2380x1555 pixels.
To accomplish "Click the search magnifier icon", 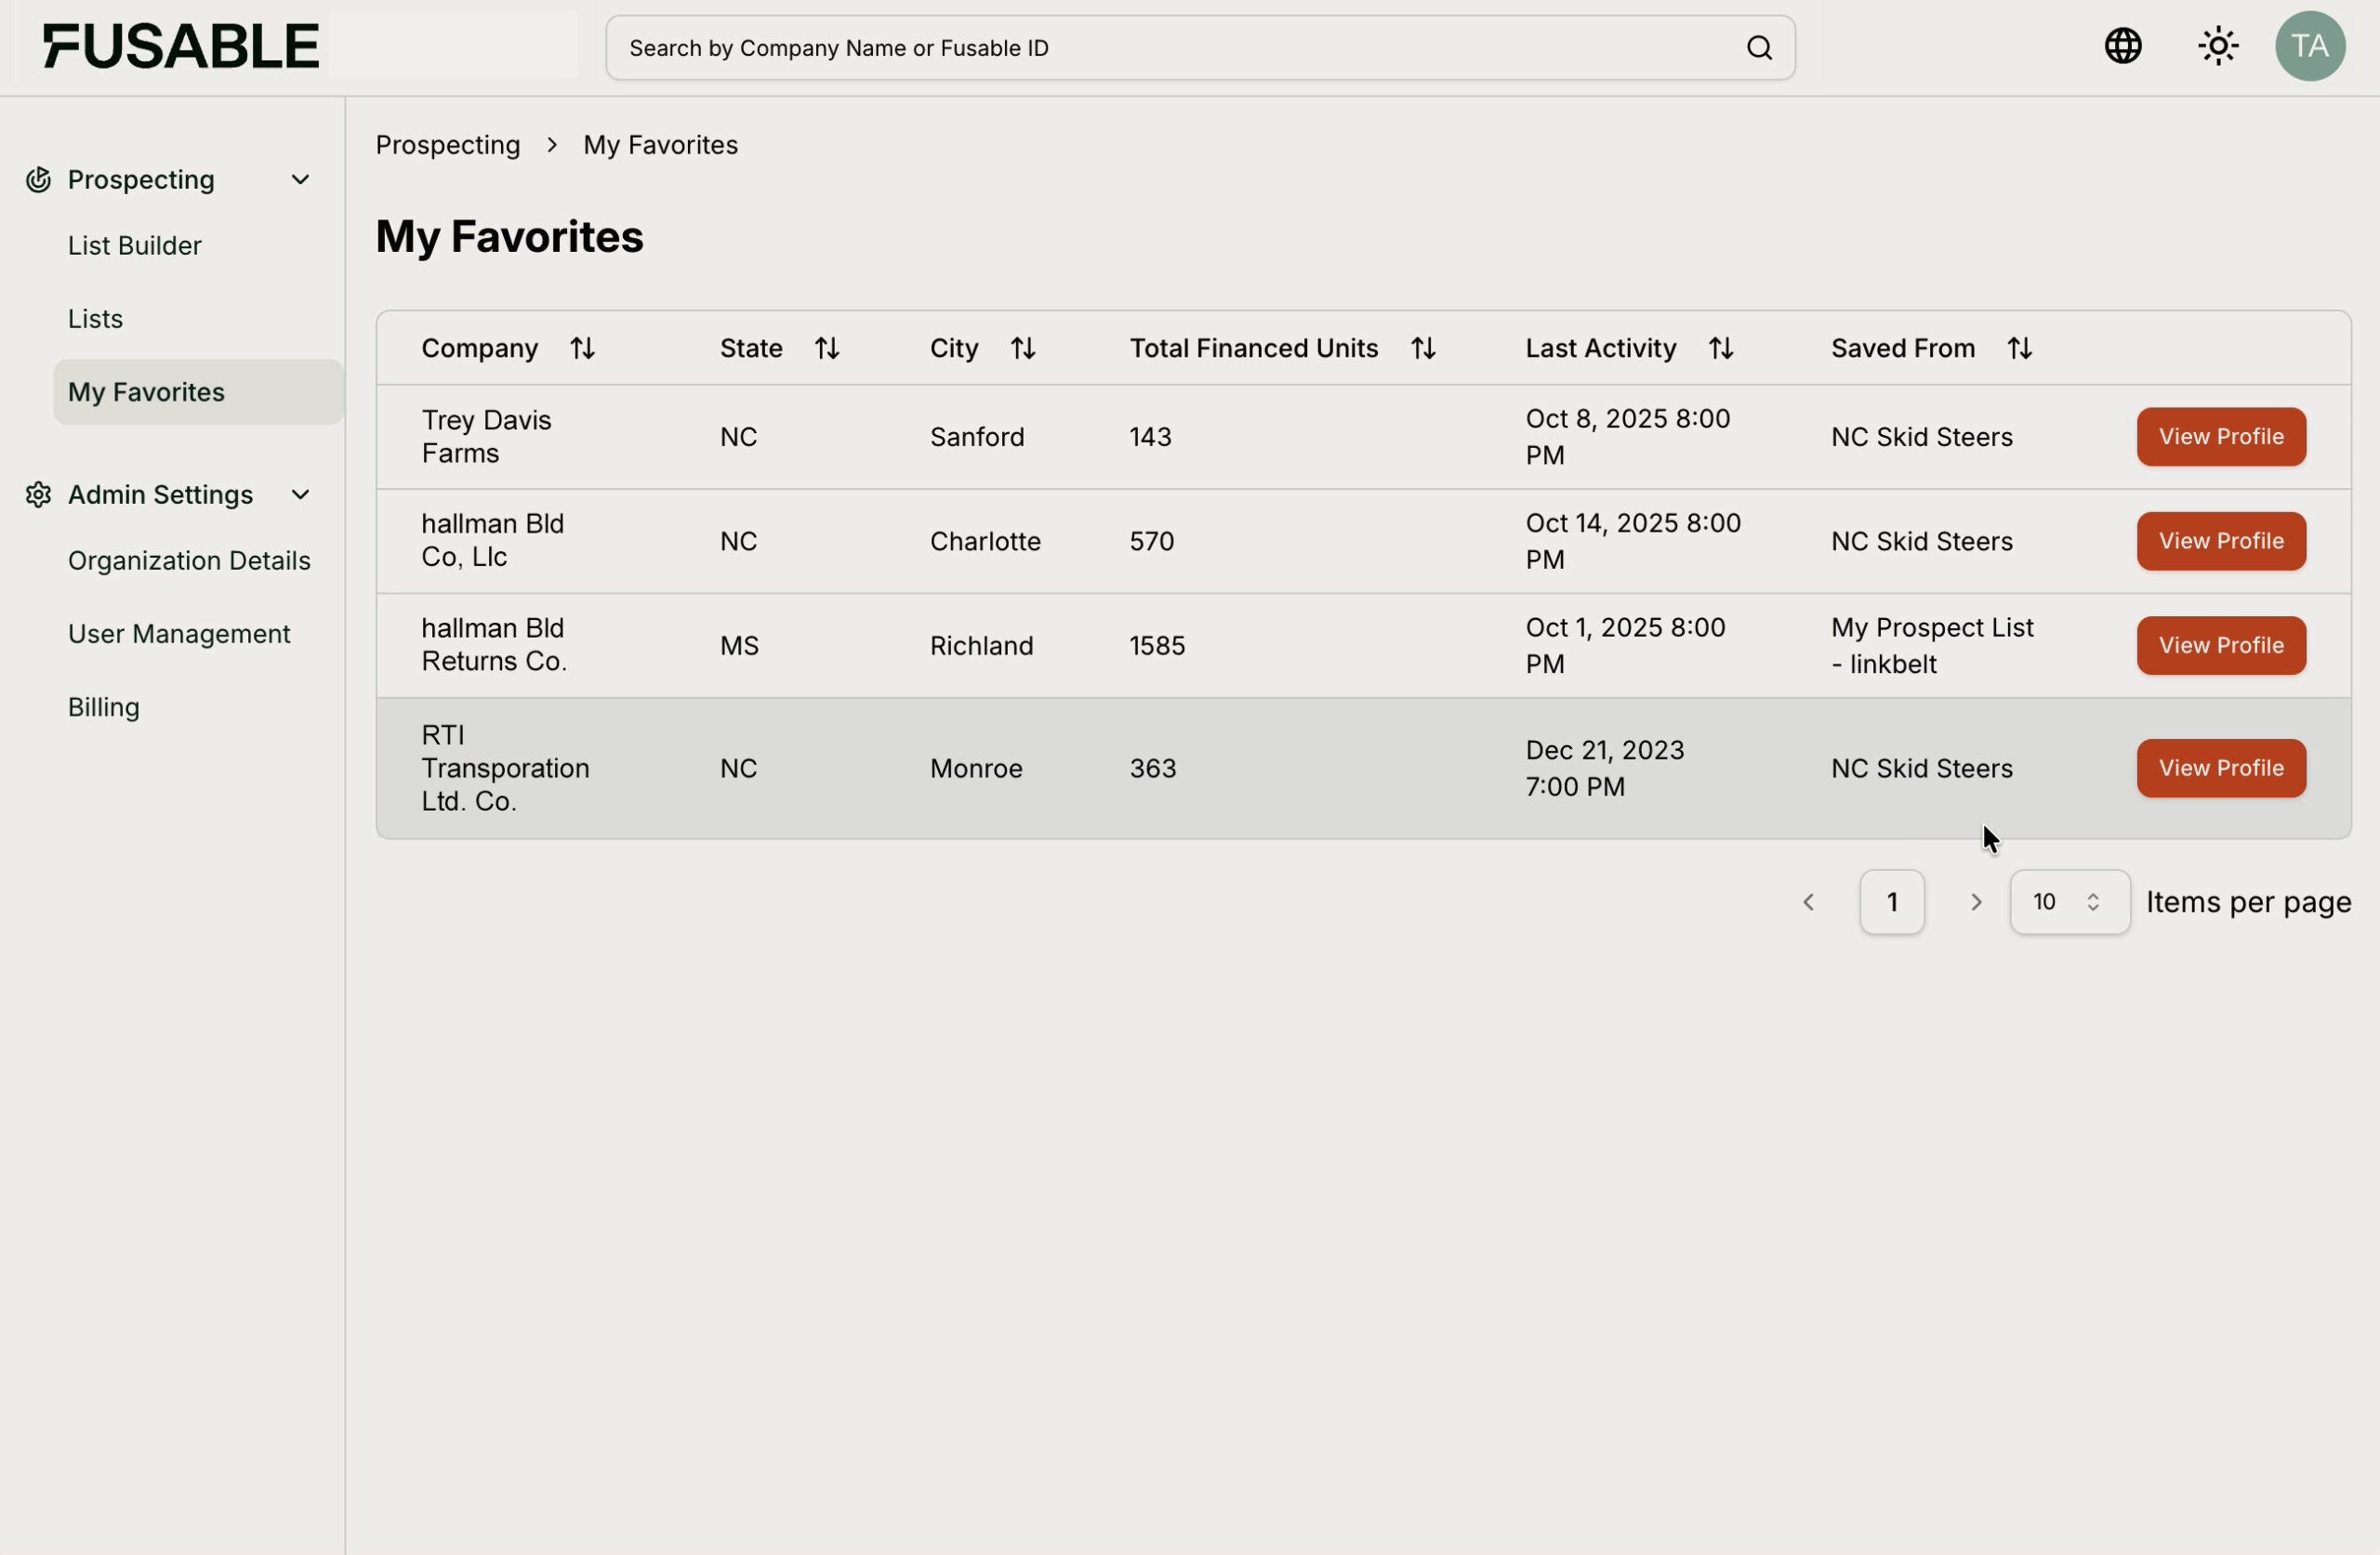I will [x=1759, y=48].
